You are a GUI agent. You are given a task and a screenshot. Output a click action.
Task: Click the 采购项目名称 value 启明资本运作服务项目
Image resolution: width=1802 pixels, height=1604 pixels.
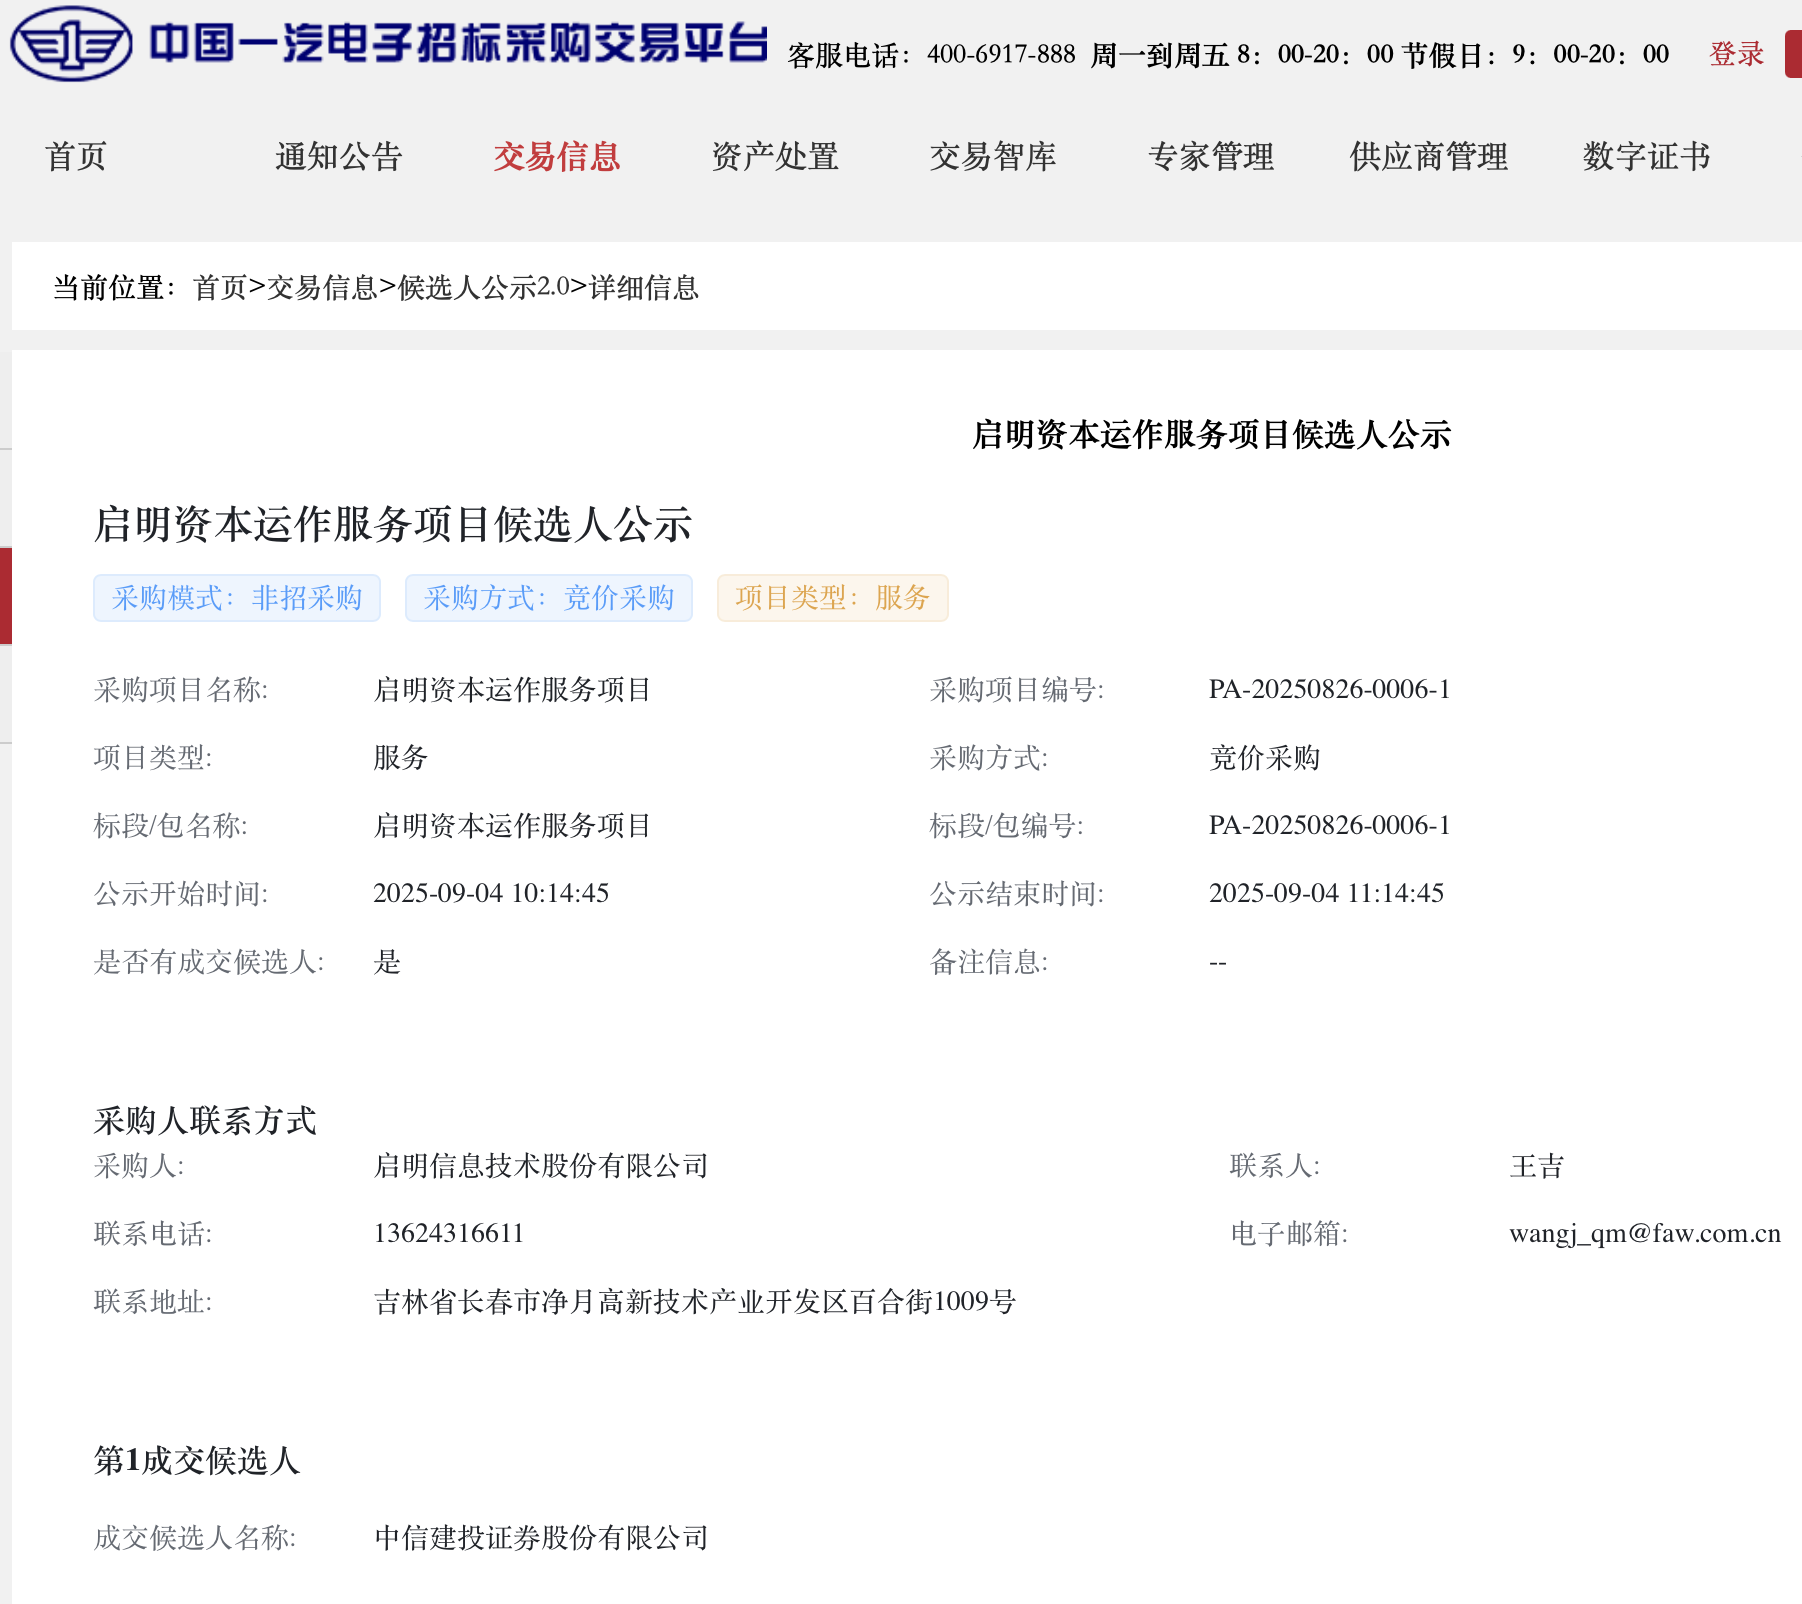click(x=513, y=690)
